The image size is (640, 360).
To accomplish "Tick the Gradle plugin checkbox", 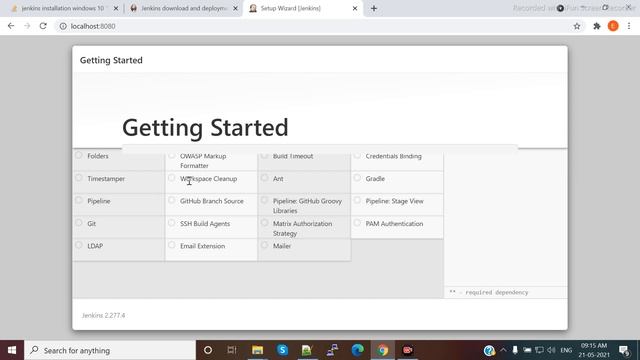I will [357, 178].
